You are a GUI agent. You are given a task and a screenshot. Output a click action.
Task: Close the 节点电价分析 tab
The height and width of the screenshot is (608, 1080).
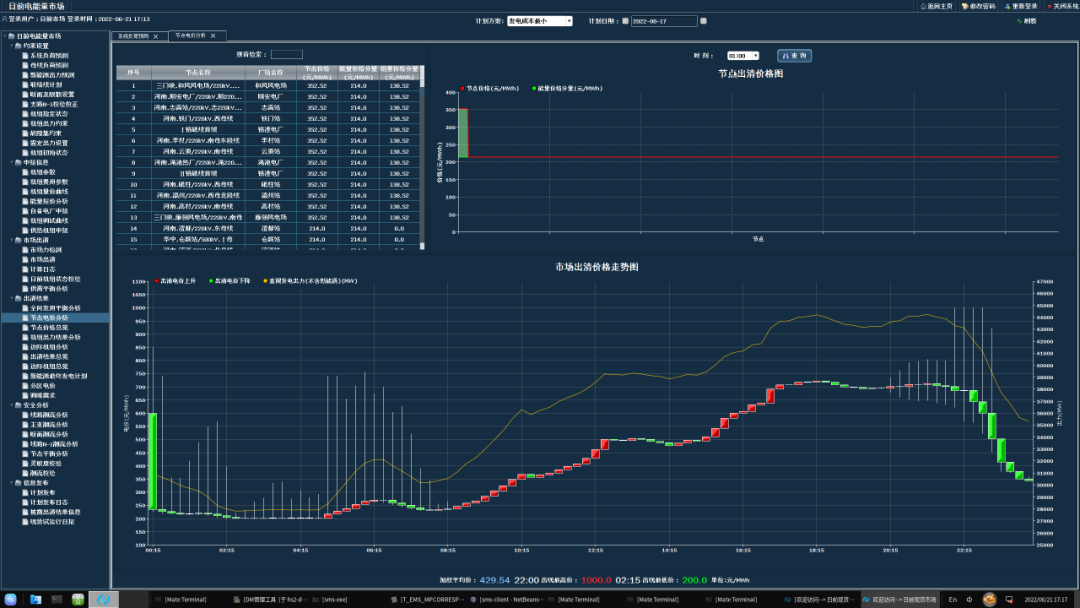click(x=213, y=36)
